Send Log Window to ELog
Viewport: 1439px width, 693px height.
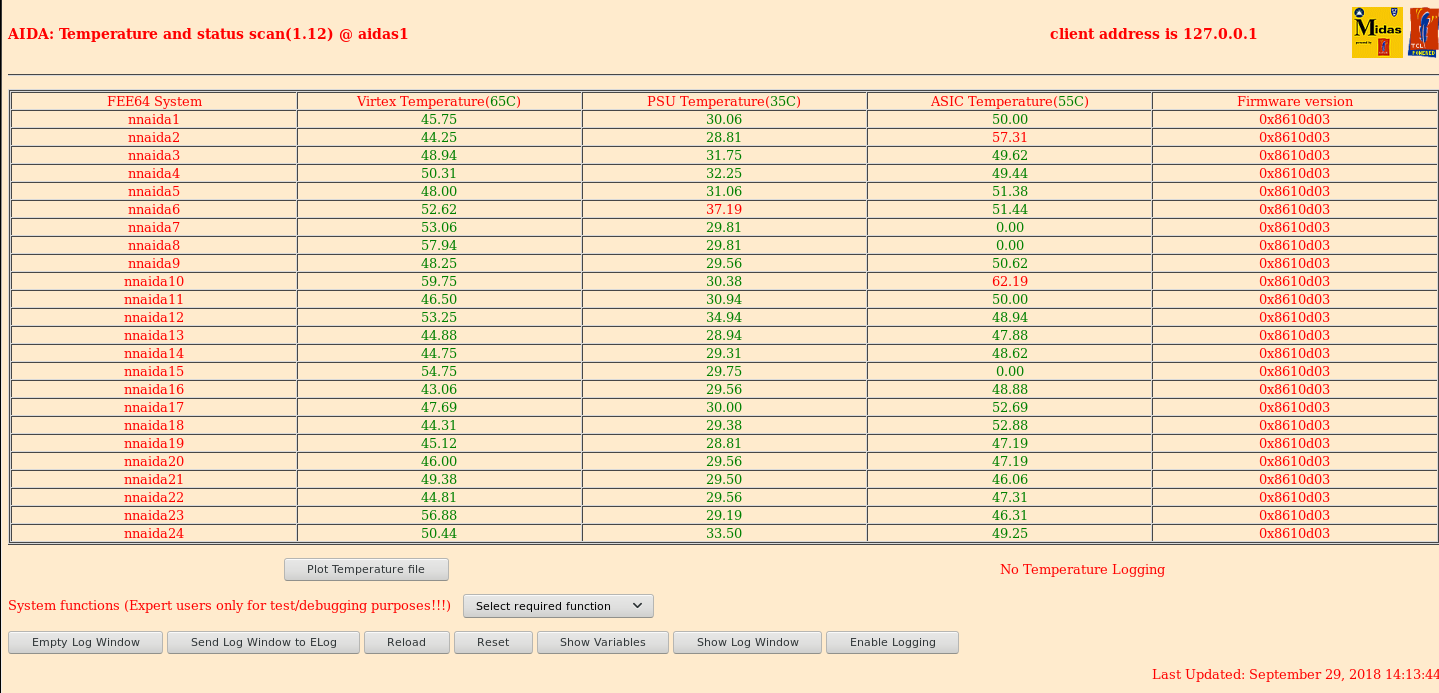click(263, 642)
